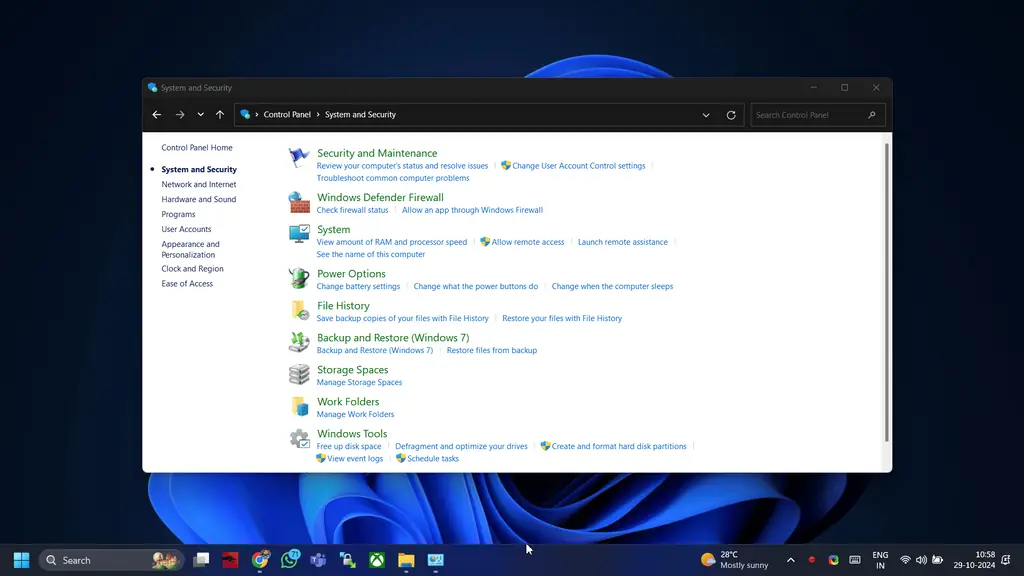Click Change battery settings link
The width and height of the screenshot is (1024, 576).
358,286
